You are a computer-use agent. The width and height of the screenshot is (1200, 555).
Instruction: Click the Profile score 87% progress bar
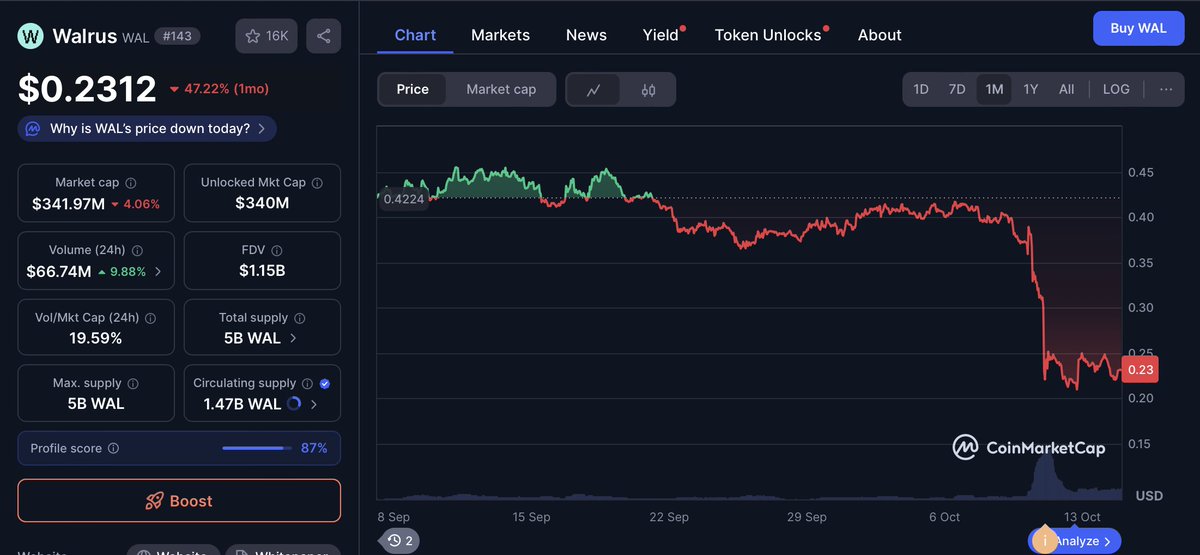pos(257,448)
